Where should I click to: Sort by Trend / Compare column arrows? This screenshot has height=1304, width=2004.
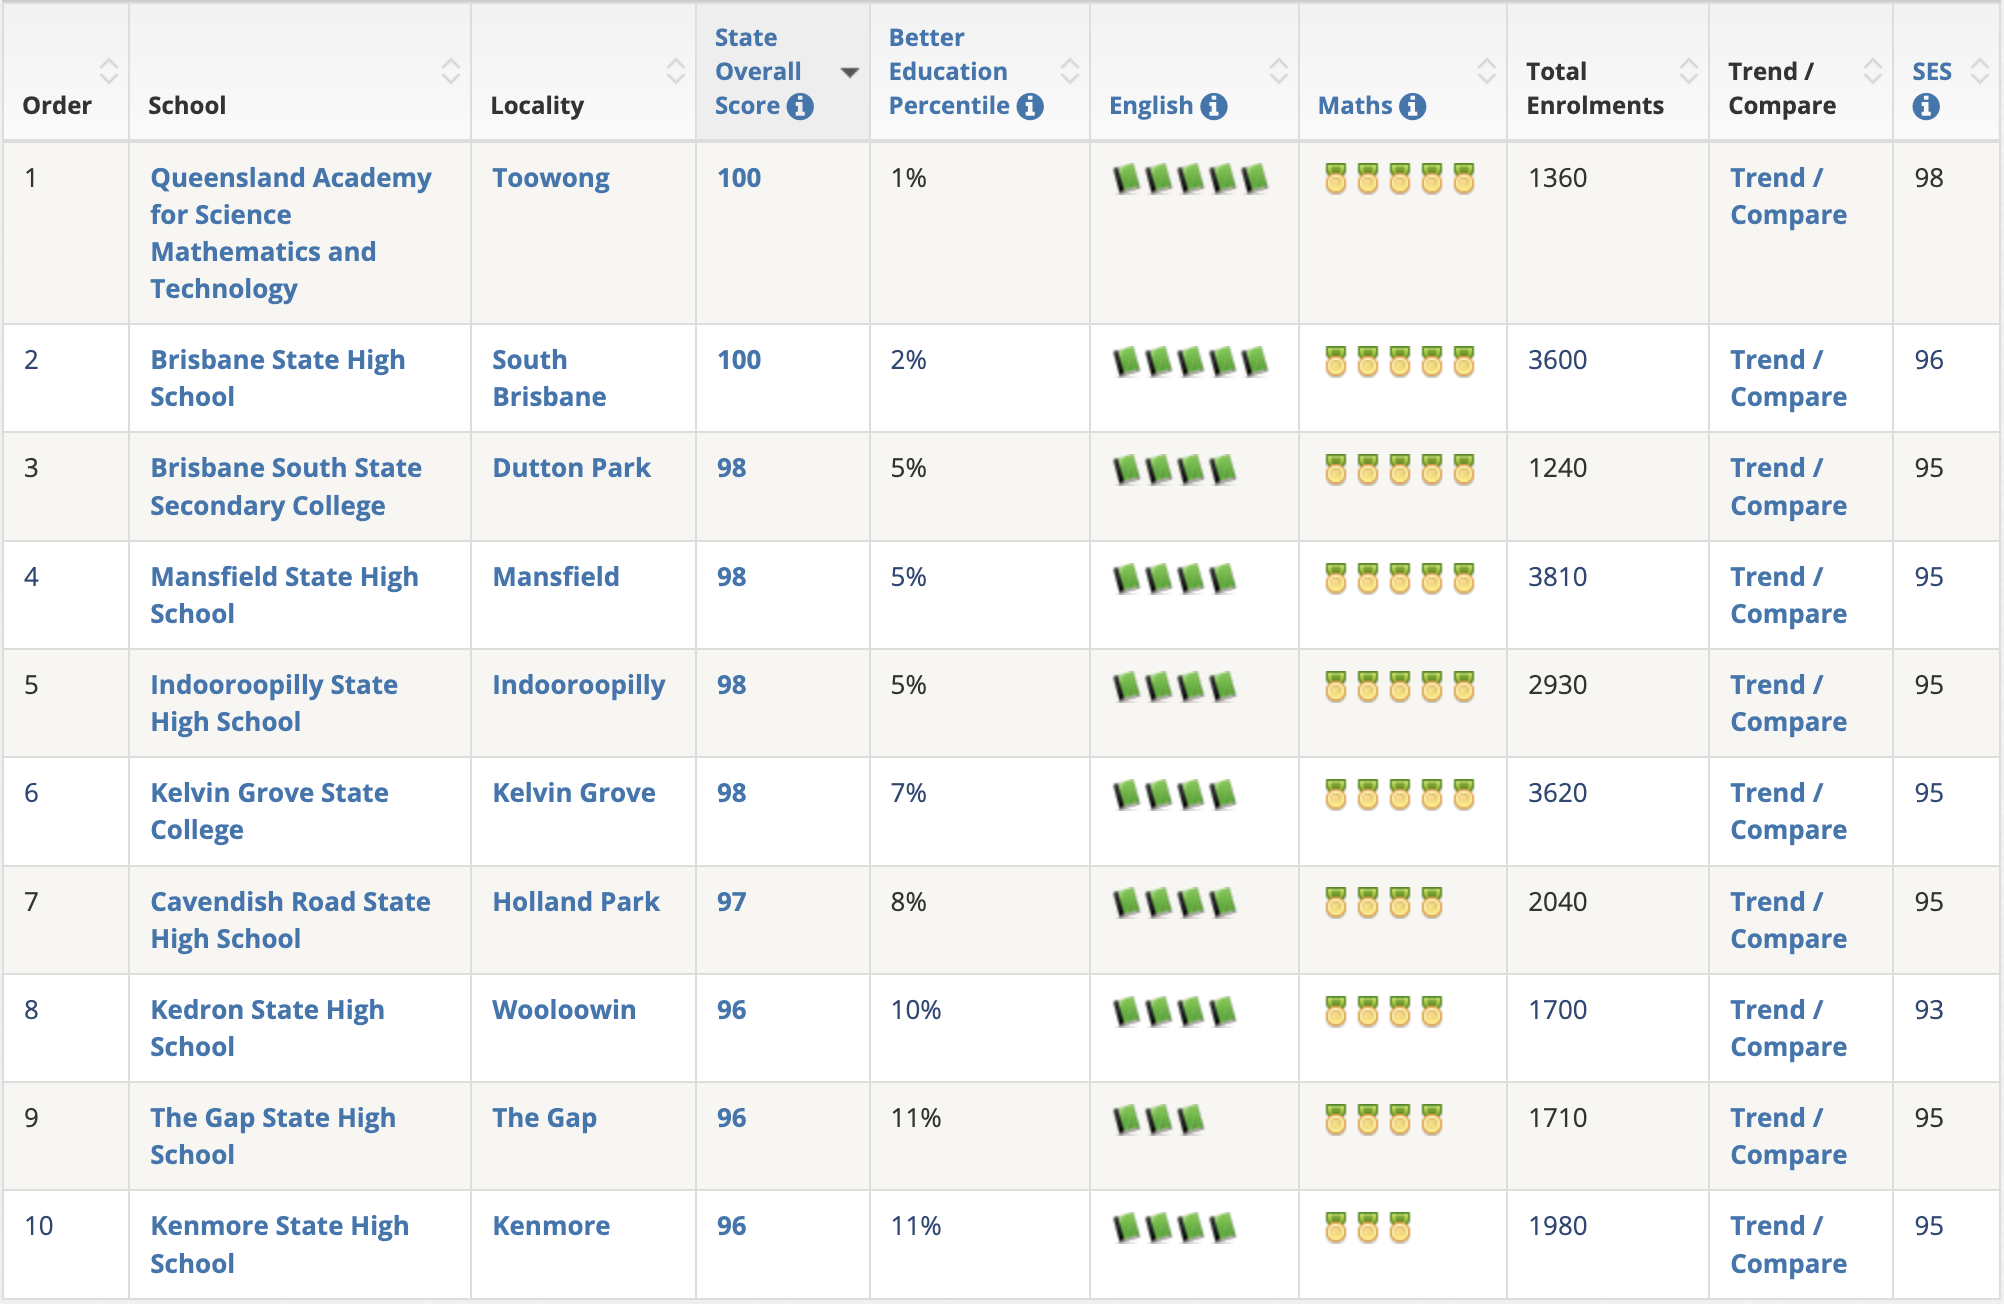[x=1872, y=71]
